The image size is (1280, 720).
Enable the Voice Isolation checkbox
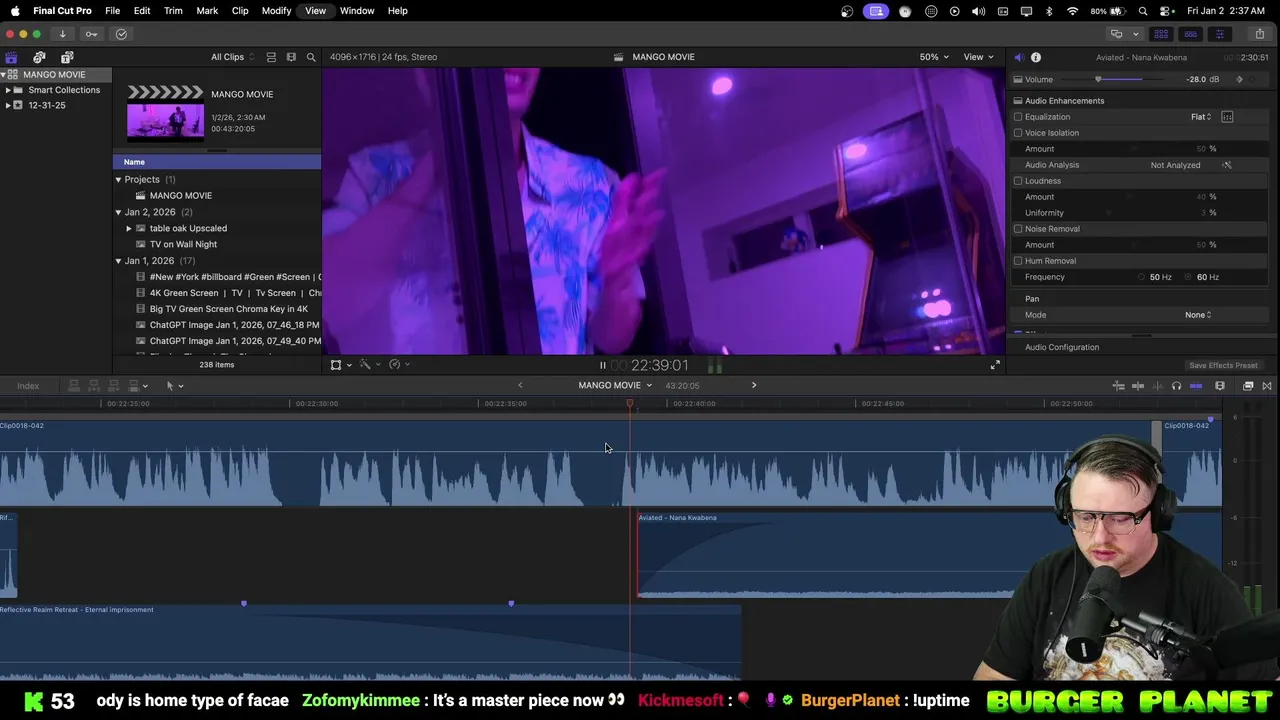click(1018, 133)
